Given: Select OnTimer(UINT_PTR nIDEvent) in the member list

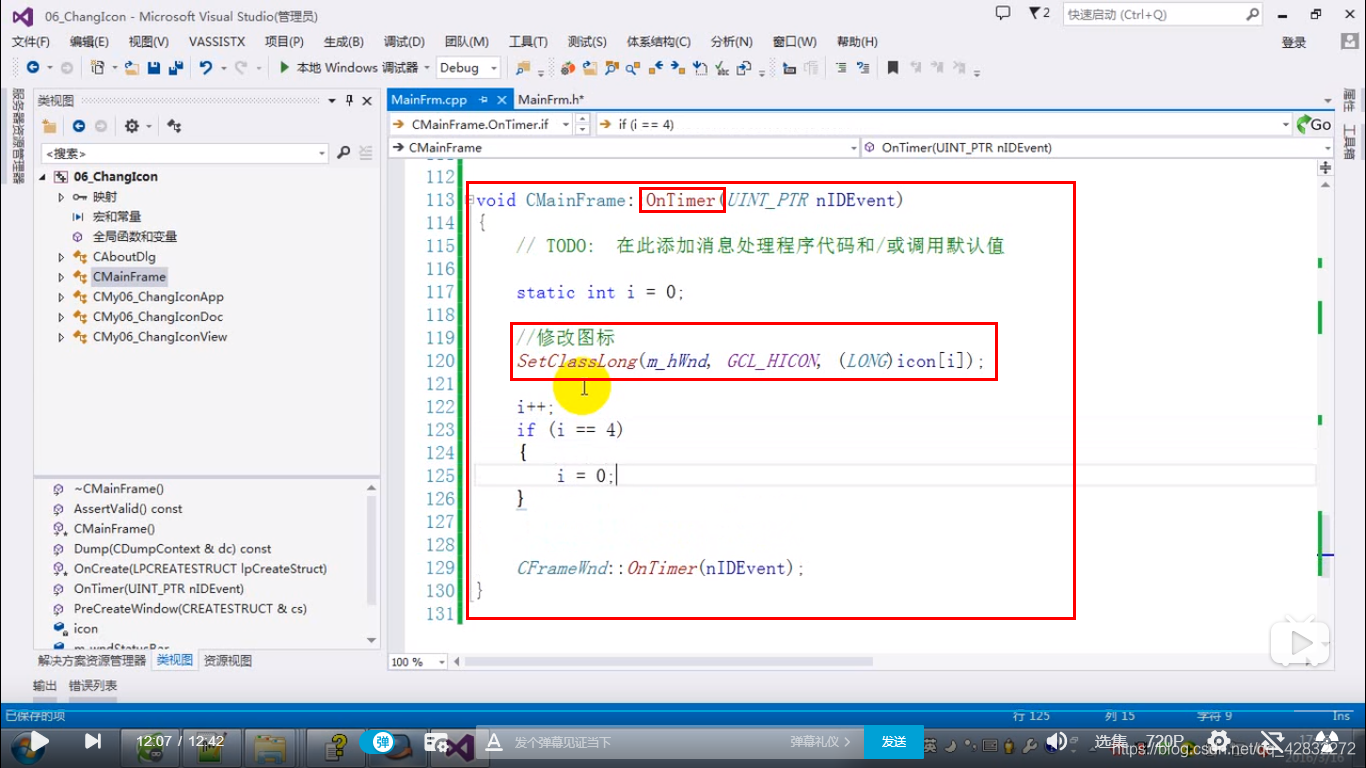Looking at the screenshot, I should tap(159, 588).
